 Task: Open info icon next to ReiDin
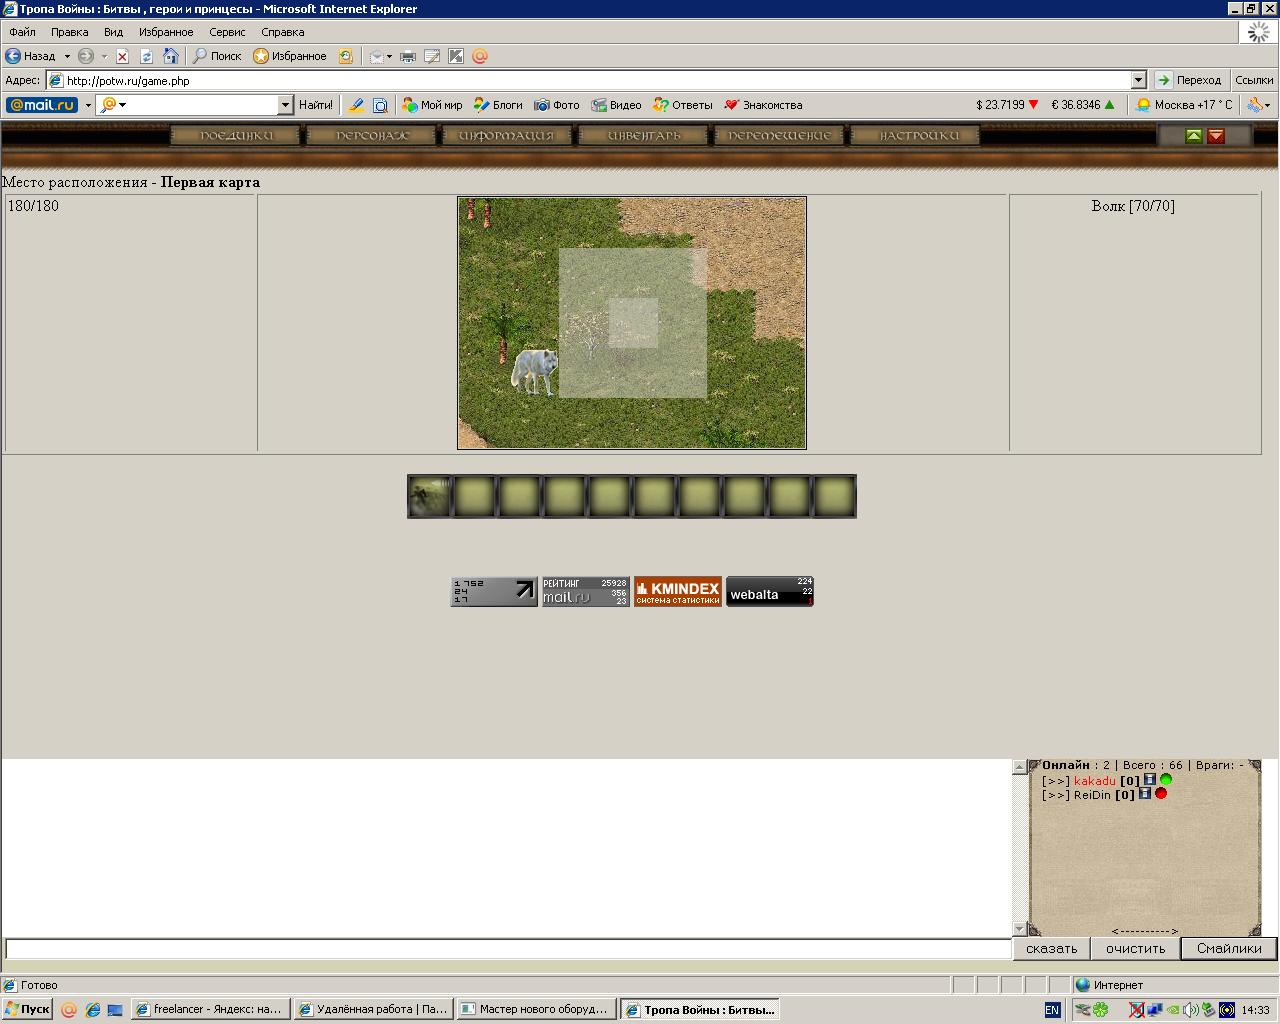[x=1145, y=794]
